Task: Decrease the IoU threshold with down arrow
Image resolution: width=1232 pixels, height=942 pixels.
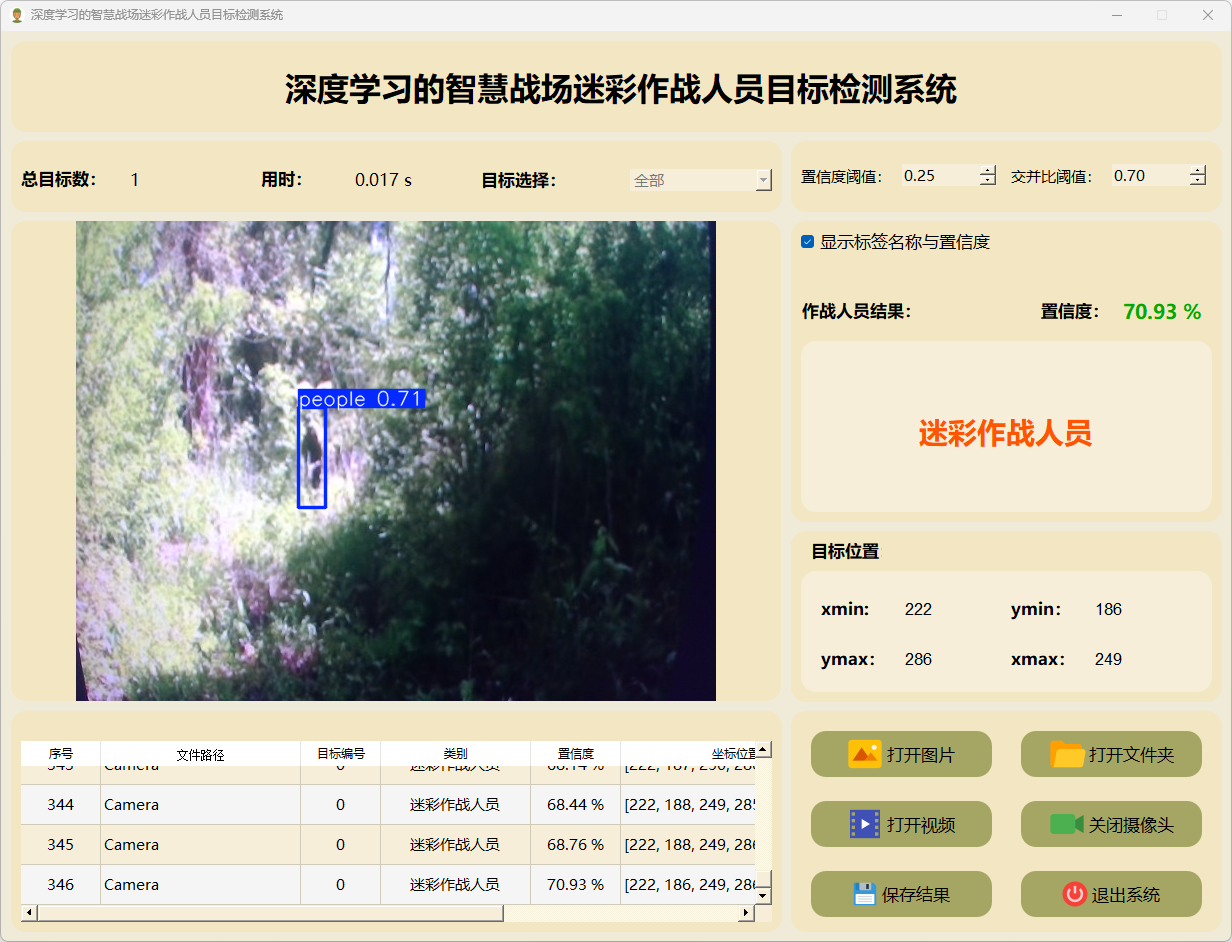Action: (1197, 181)
